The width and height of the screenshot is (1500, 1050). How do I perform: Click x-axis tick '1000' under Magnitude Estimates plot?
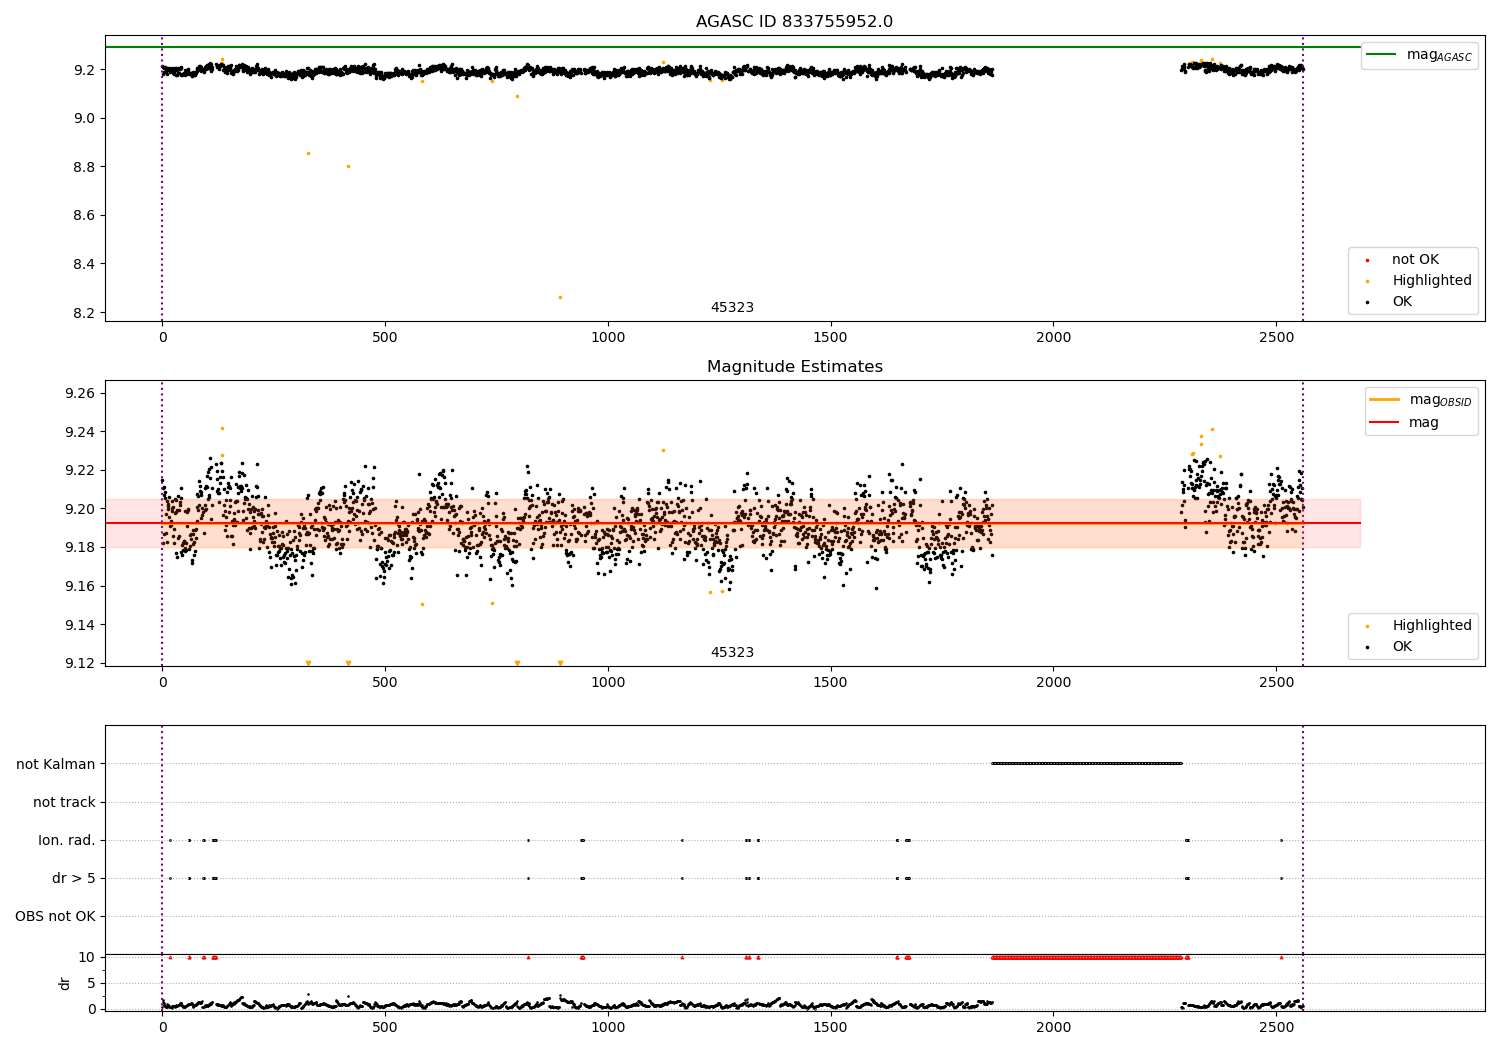(x=608, y=682)
